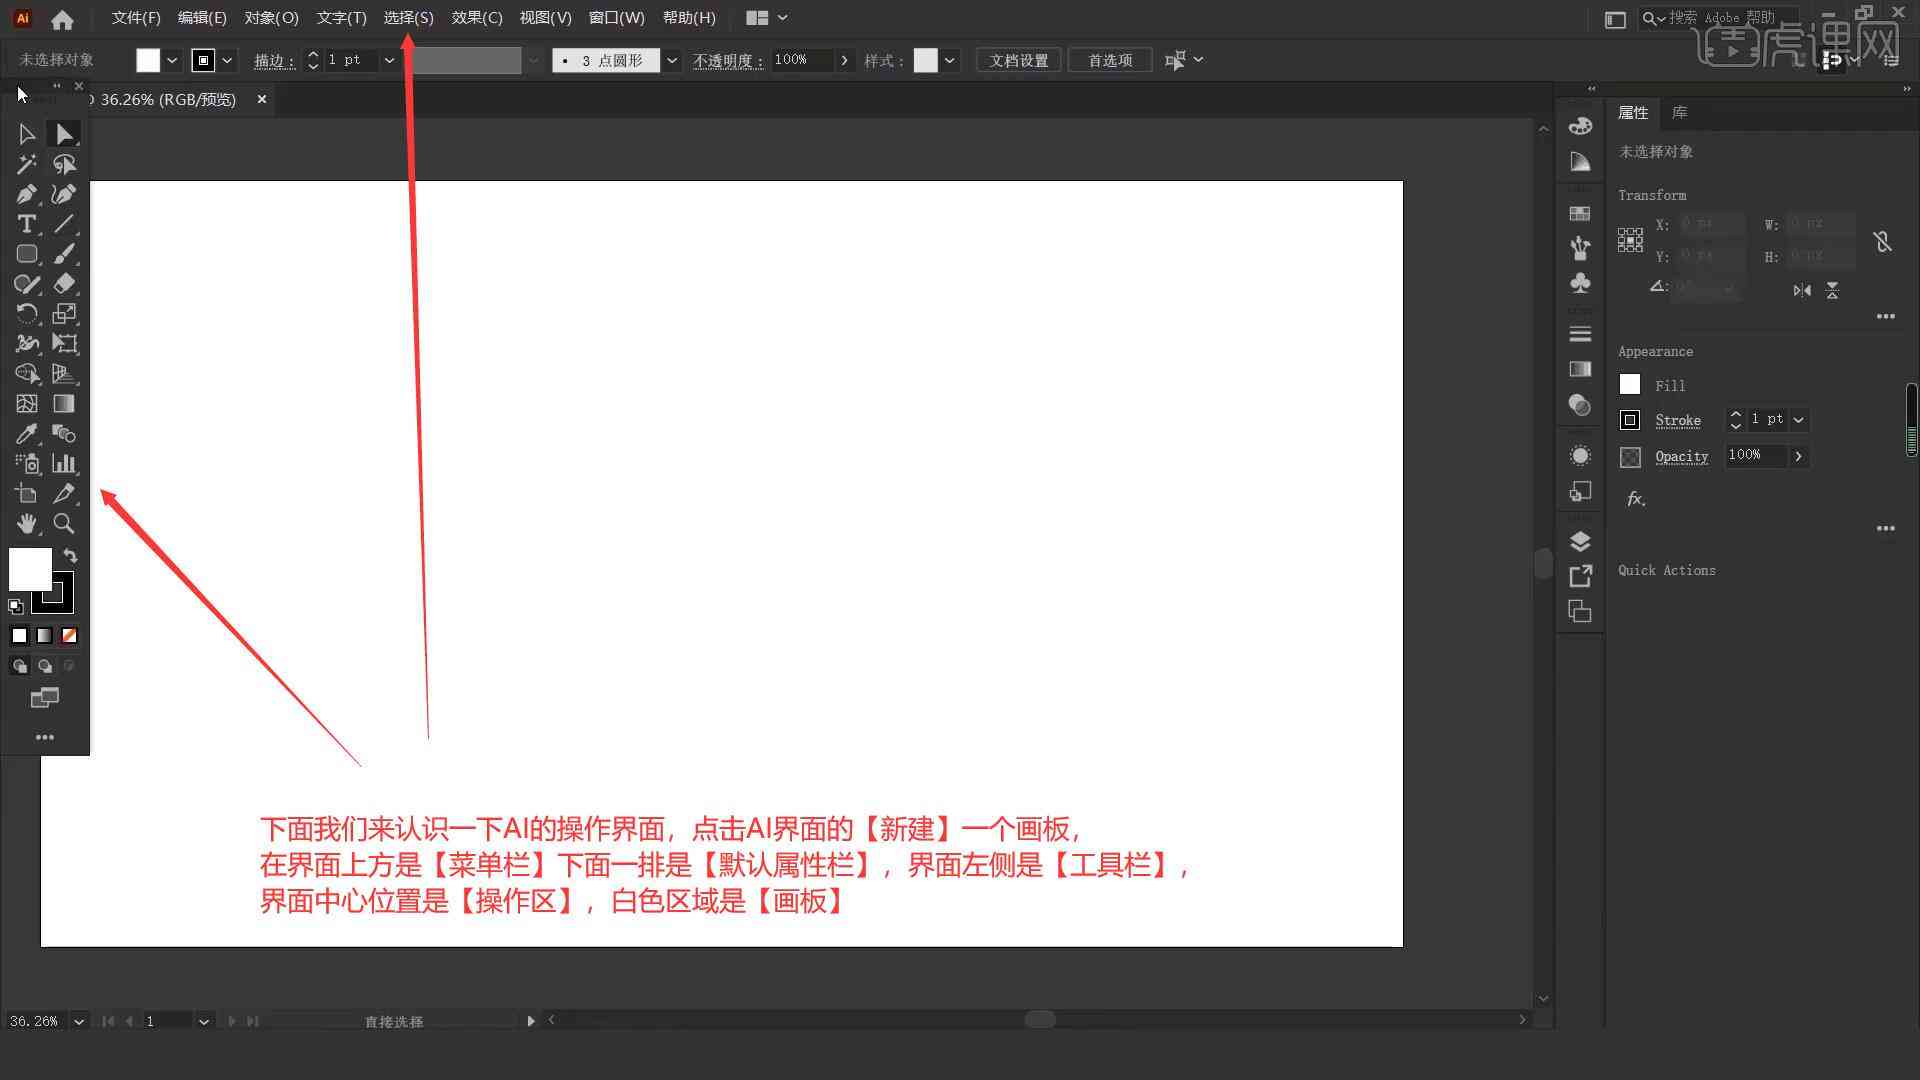Select the Direct Selection tool

(x=63, y=132)
